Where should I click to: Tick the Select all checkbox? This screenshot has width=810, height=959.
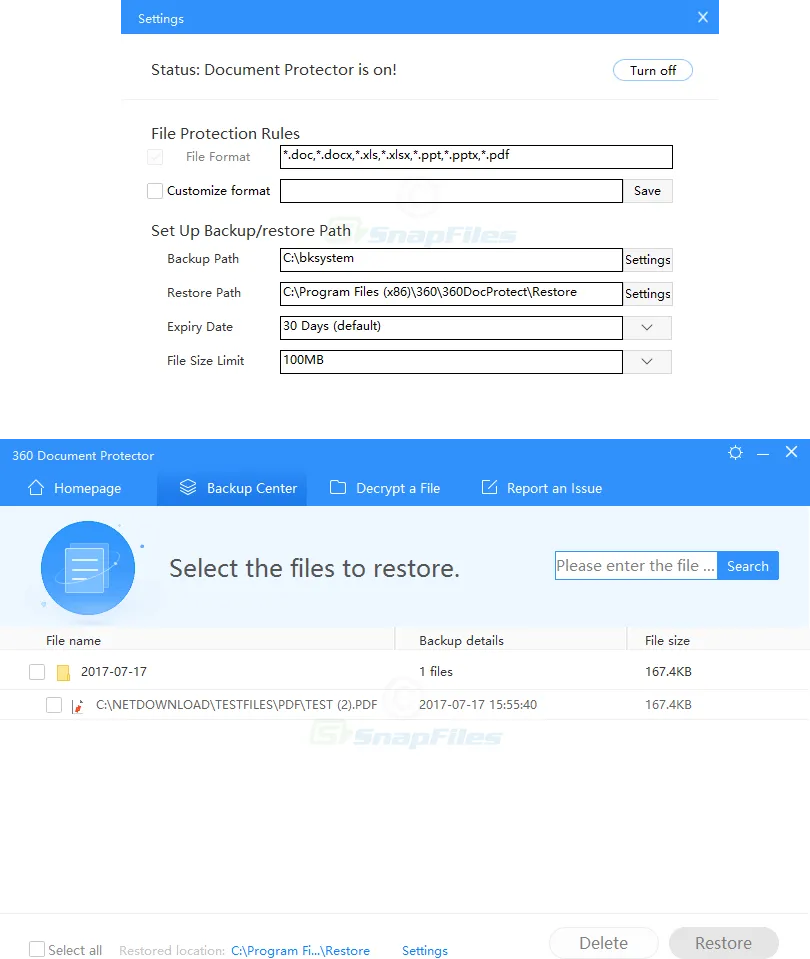coord(37,949)
